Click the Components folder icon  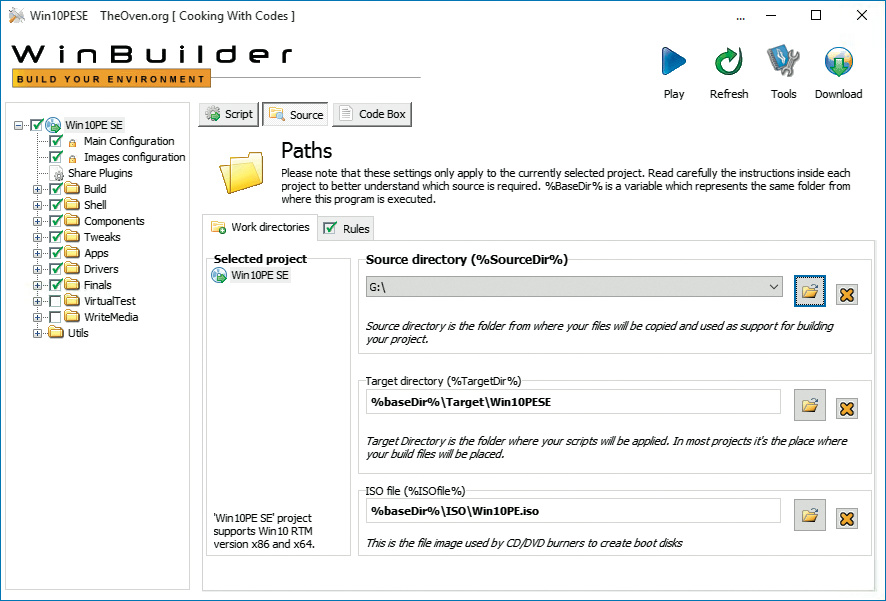pos(72,220)
